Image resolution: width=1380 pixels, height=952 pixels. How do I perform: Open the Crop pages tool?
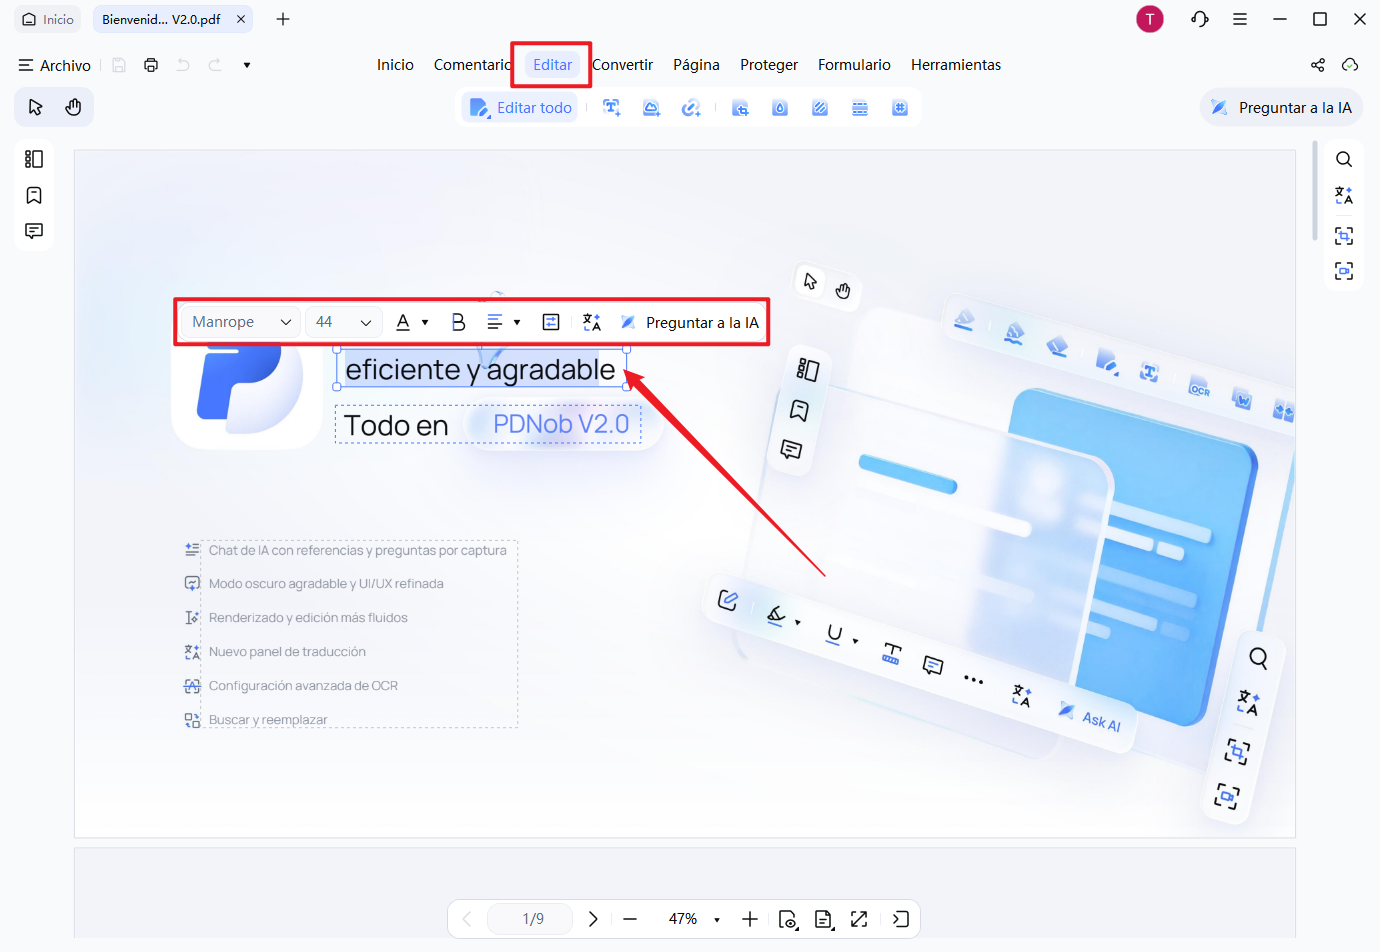(x=741, y=107)
